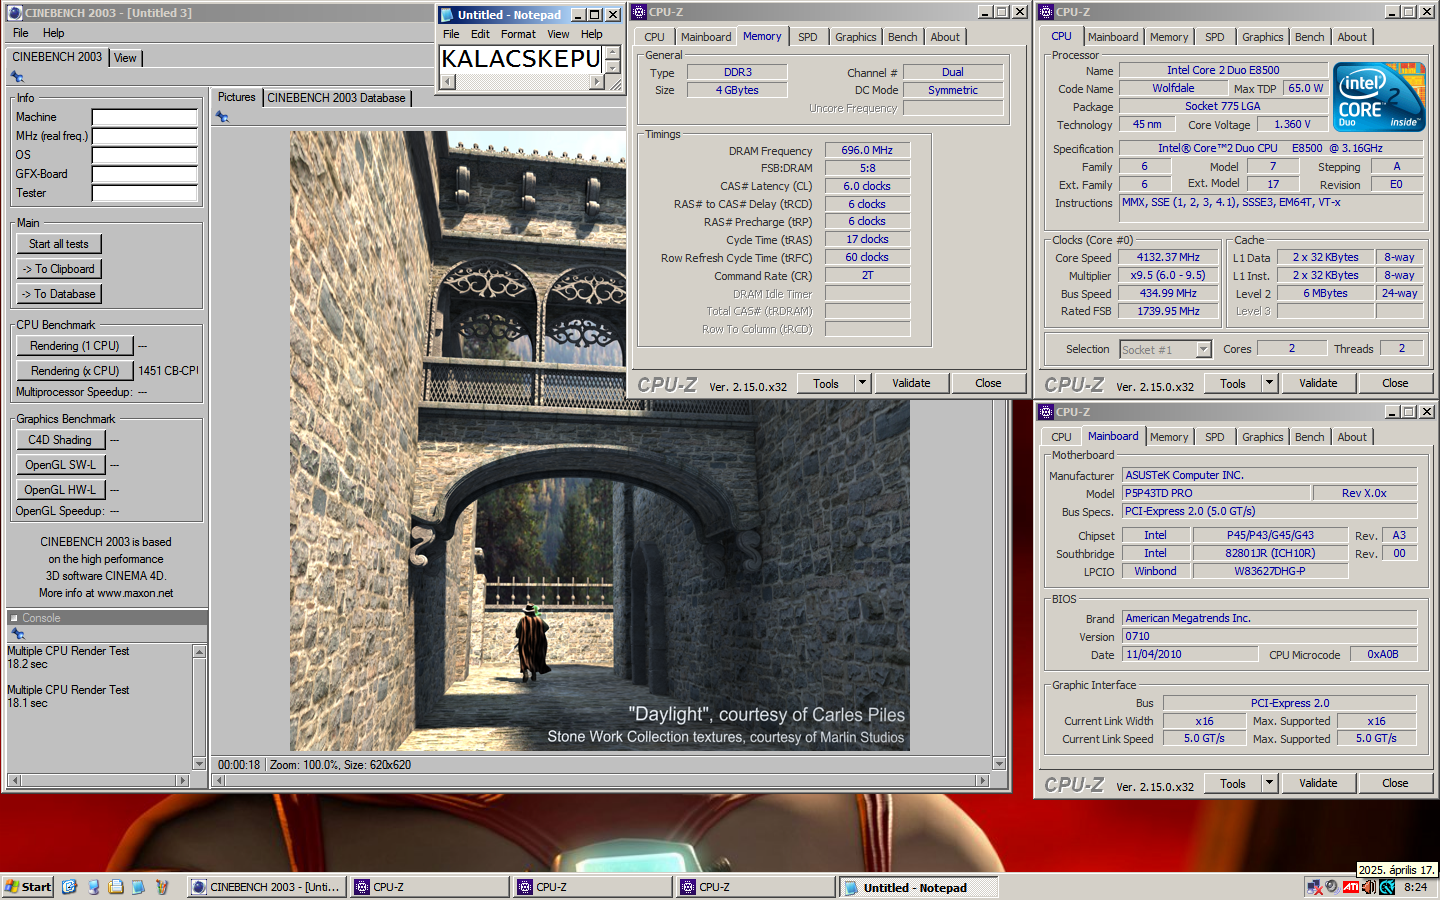Click the Console header square icon

[15, 618]
